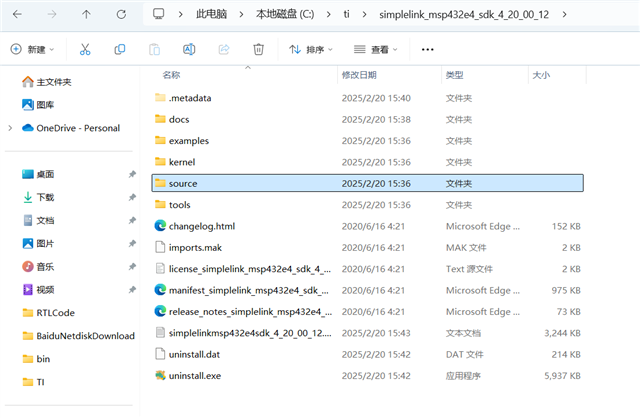The height and width of the screenshot is (418, 640).
Task: Select manifest_simplelink_msp432e4_sdk file
Action: point(367,290)
